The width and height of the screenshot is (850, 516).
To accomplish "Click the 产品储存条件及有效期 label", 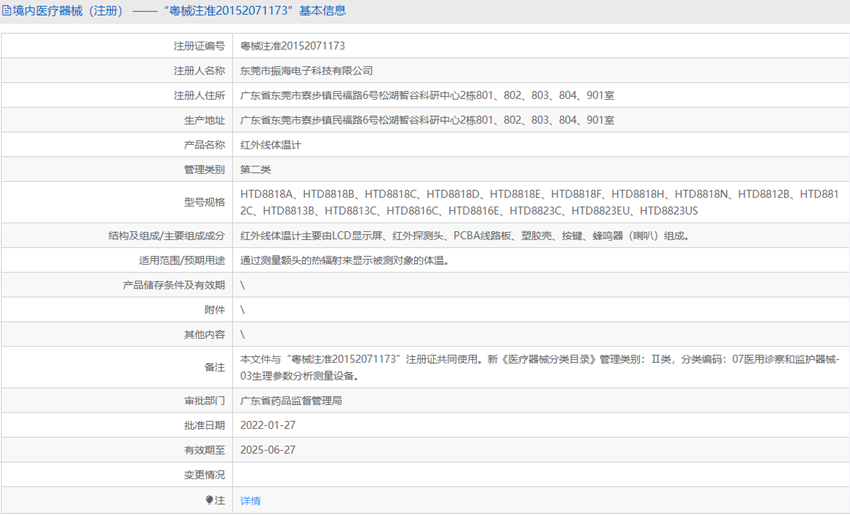I will (x=173, y=285).
